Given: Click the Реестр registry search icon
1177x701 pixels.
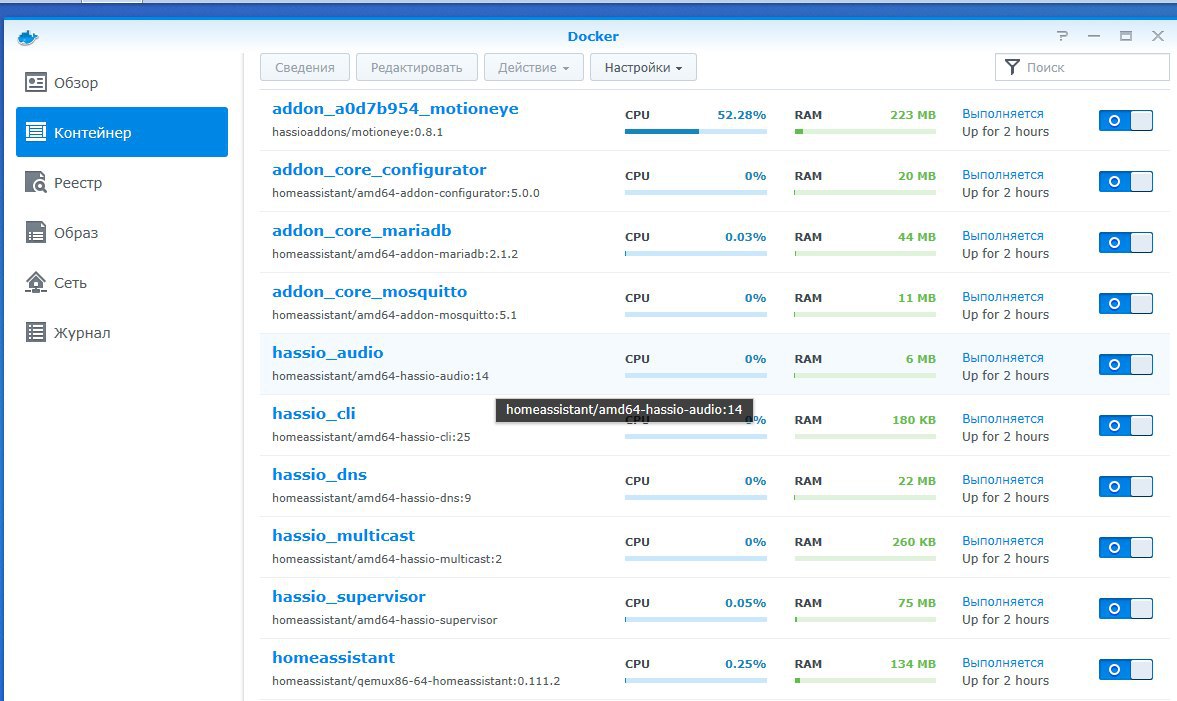Looking at the screenshot, I should (35, 182).
